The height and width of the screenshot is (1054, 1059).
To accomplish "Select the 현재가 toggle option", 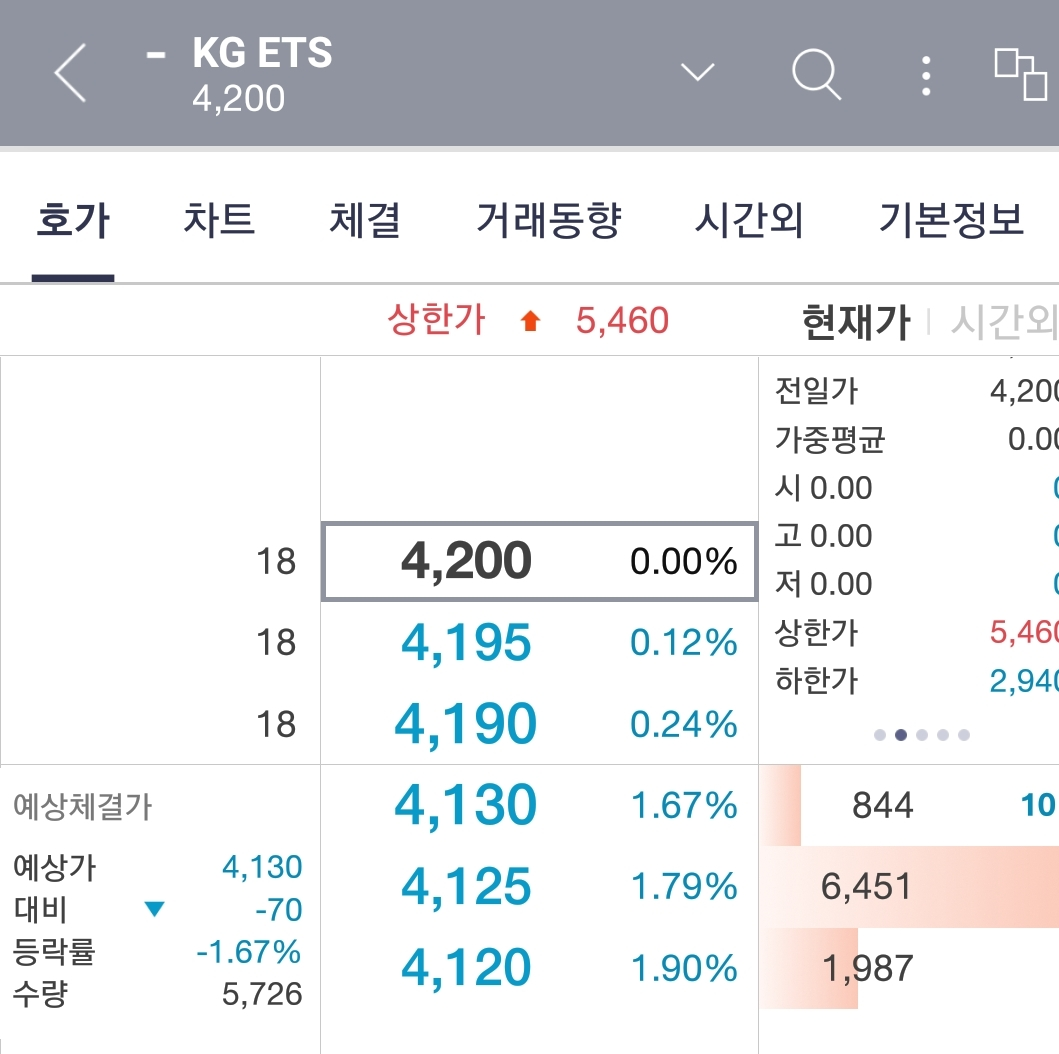I will tap(856, 321).
